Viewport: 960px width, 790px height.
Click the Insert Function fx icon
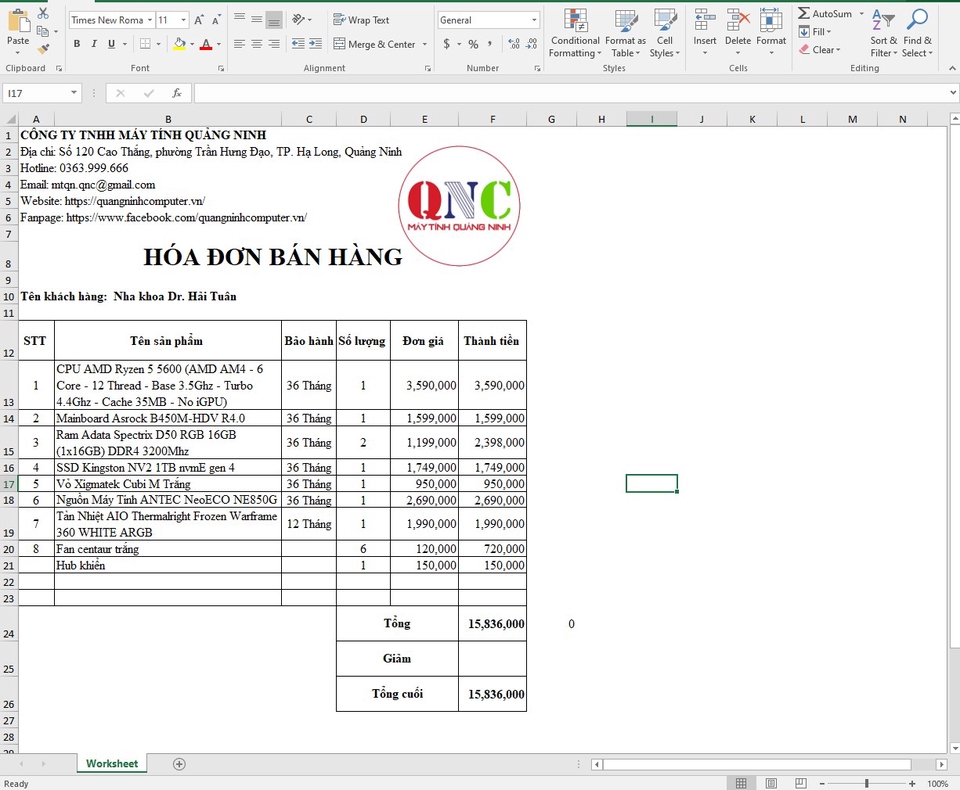tap(176, 93)
